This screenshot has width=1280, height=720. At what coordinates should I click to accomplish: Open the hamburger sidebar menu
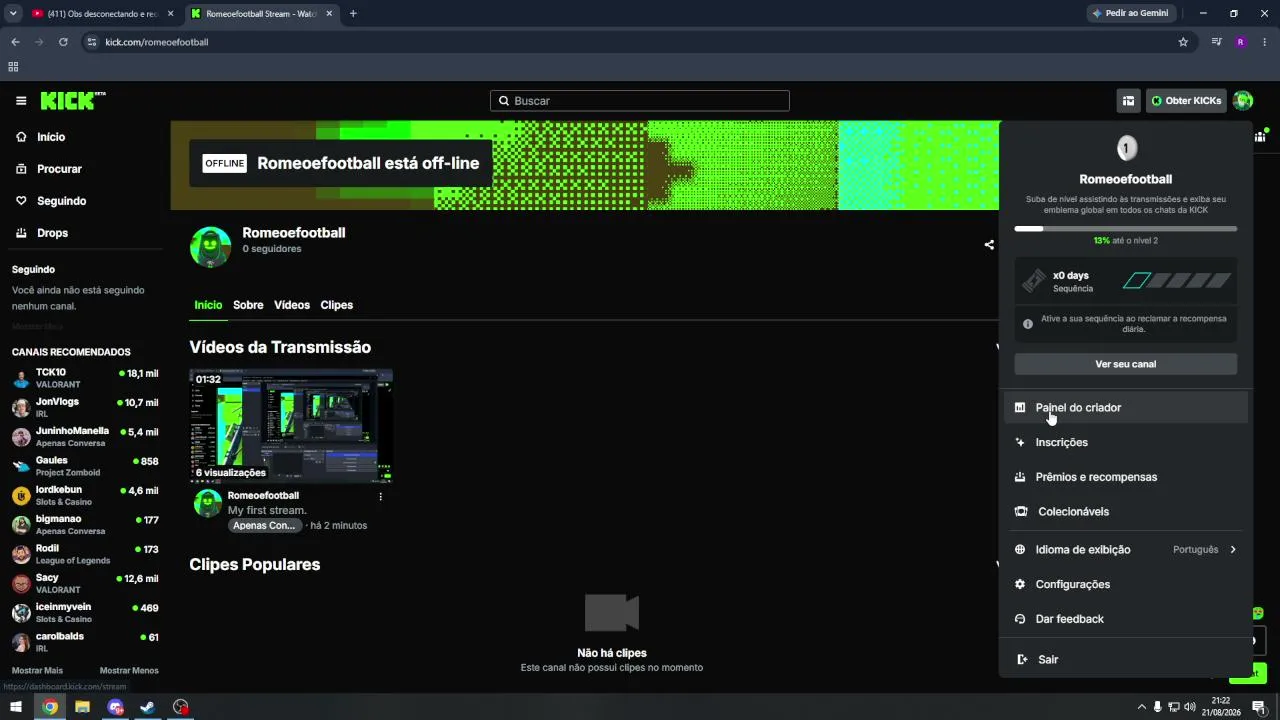(x=21, y=101)
